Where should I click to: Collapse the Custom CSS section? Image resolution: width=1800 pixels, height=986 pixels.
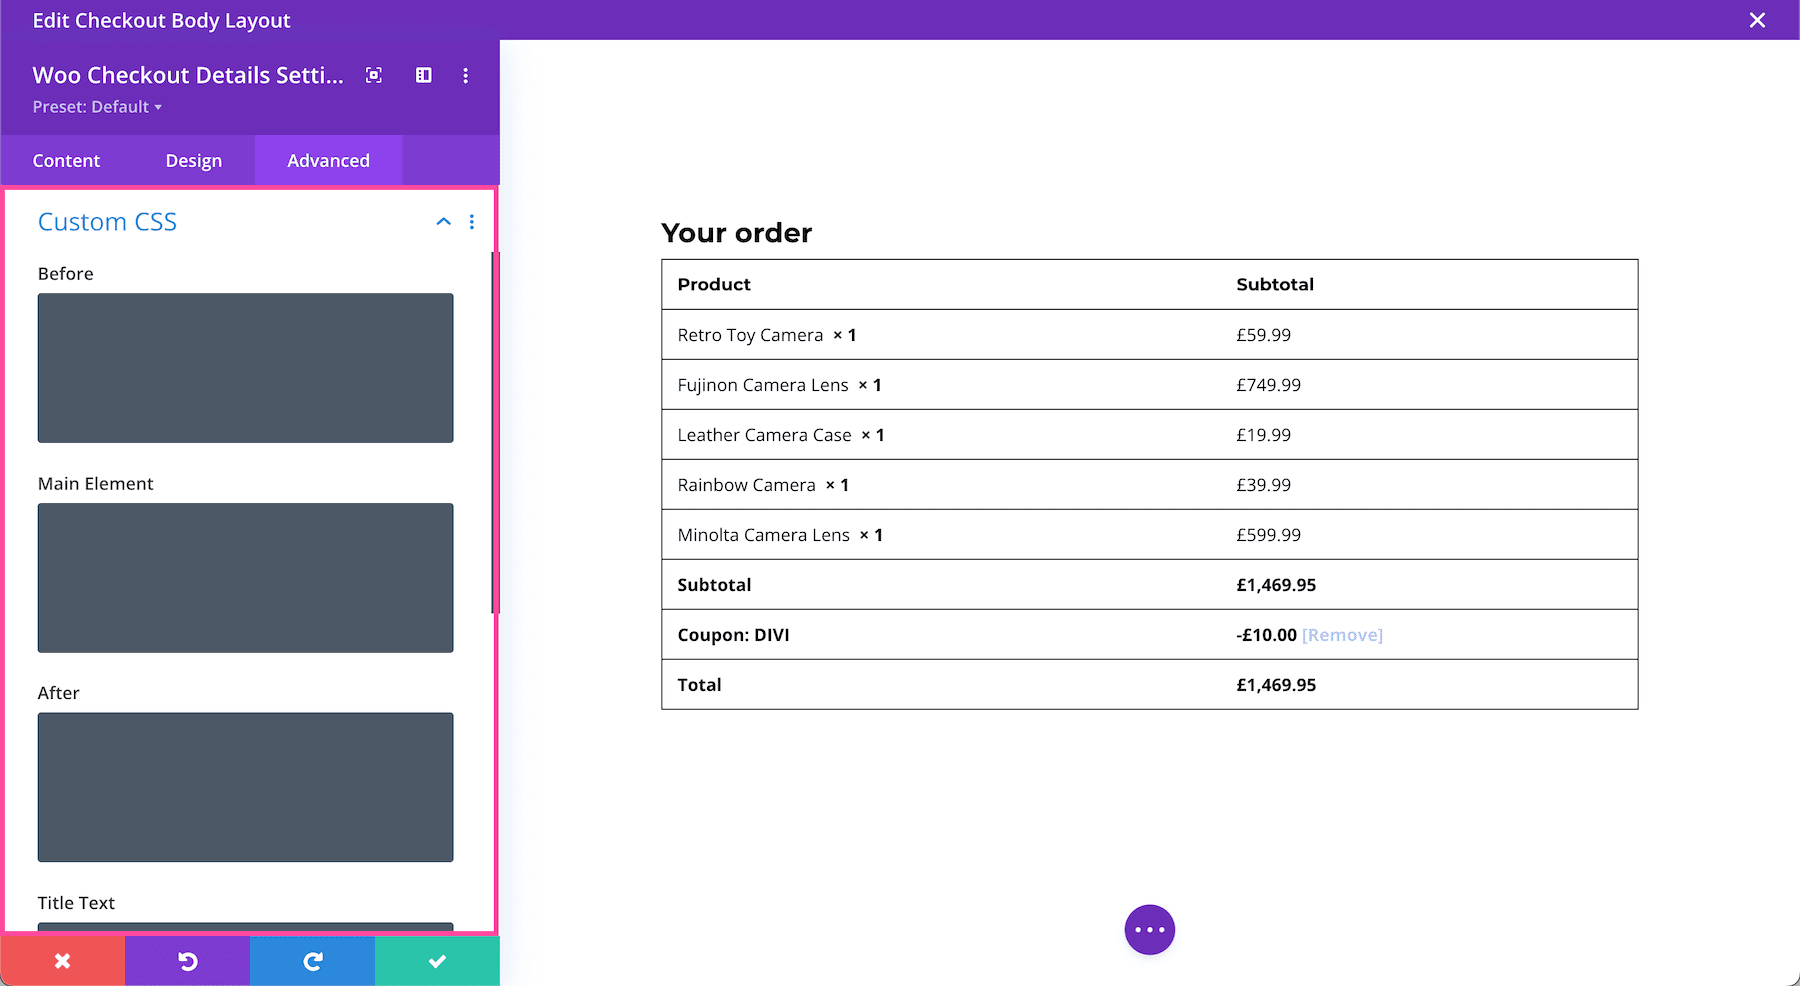pyautogui.click(x=443, y=222)
